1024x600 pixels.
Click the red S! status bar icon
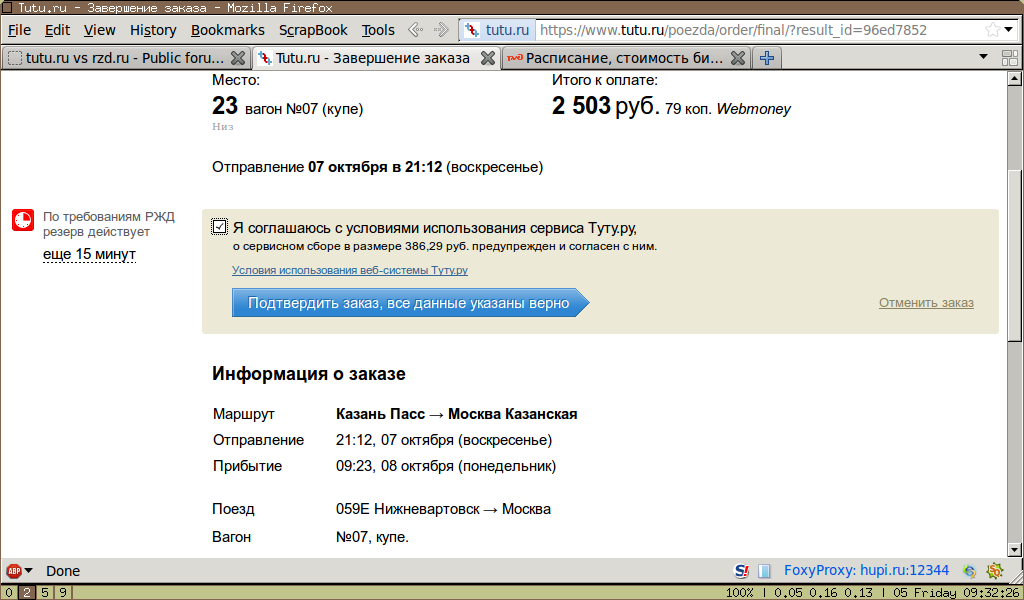point(742,571)
